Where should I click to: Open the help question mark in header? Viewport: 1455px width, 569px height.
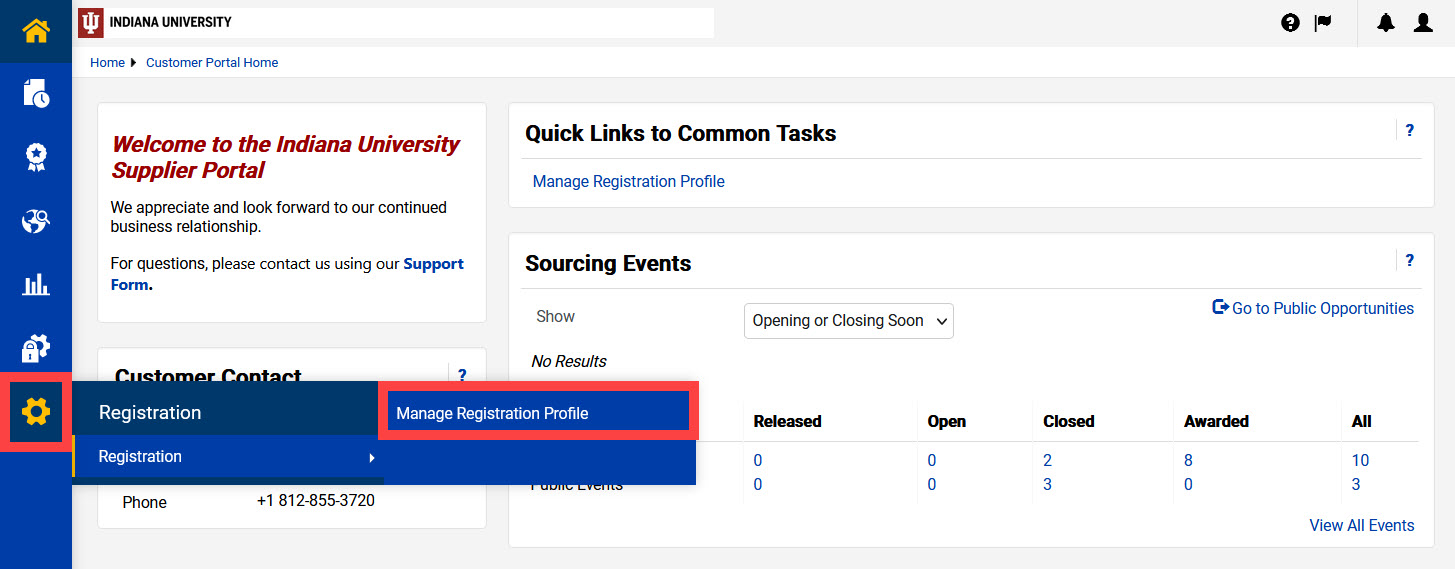tap(1290, 23)
